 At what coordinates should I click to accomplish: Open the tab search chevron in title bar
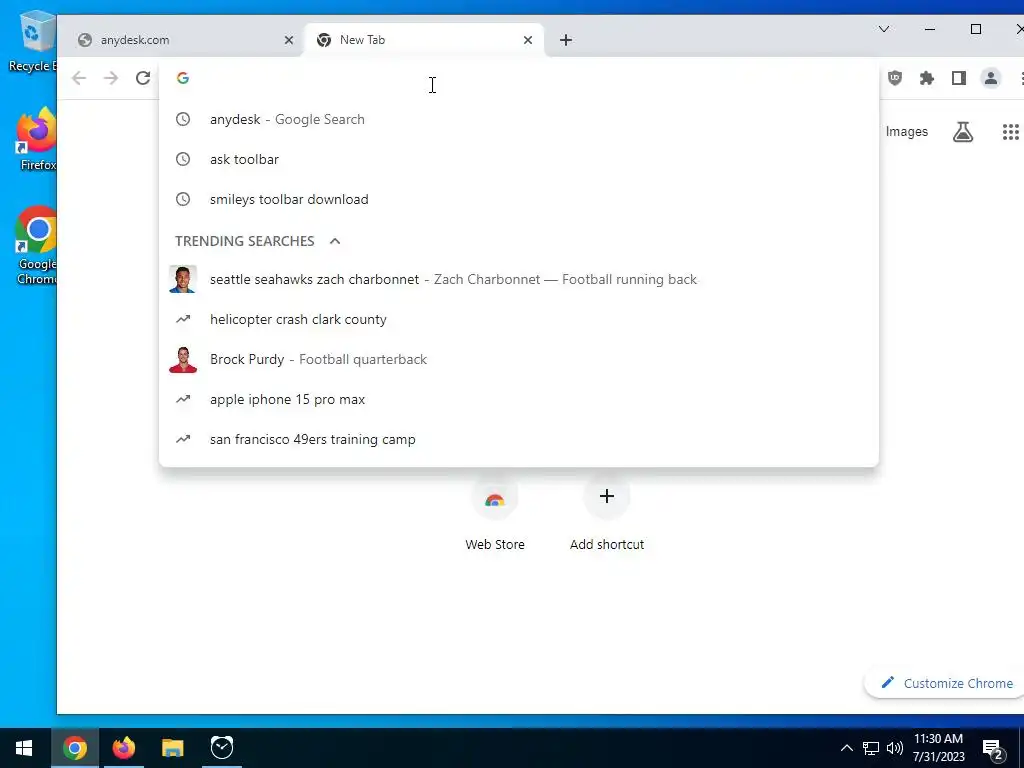tap(884, 29)
